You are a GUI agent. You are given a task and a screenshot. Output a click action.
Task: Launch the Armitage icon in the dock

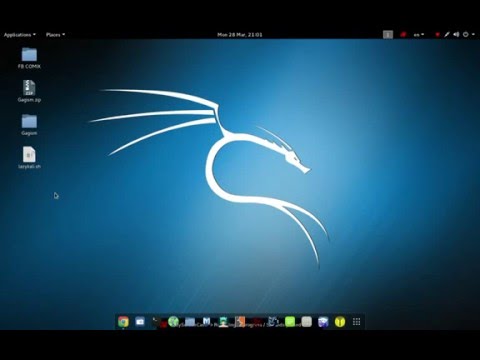[223, 322]
